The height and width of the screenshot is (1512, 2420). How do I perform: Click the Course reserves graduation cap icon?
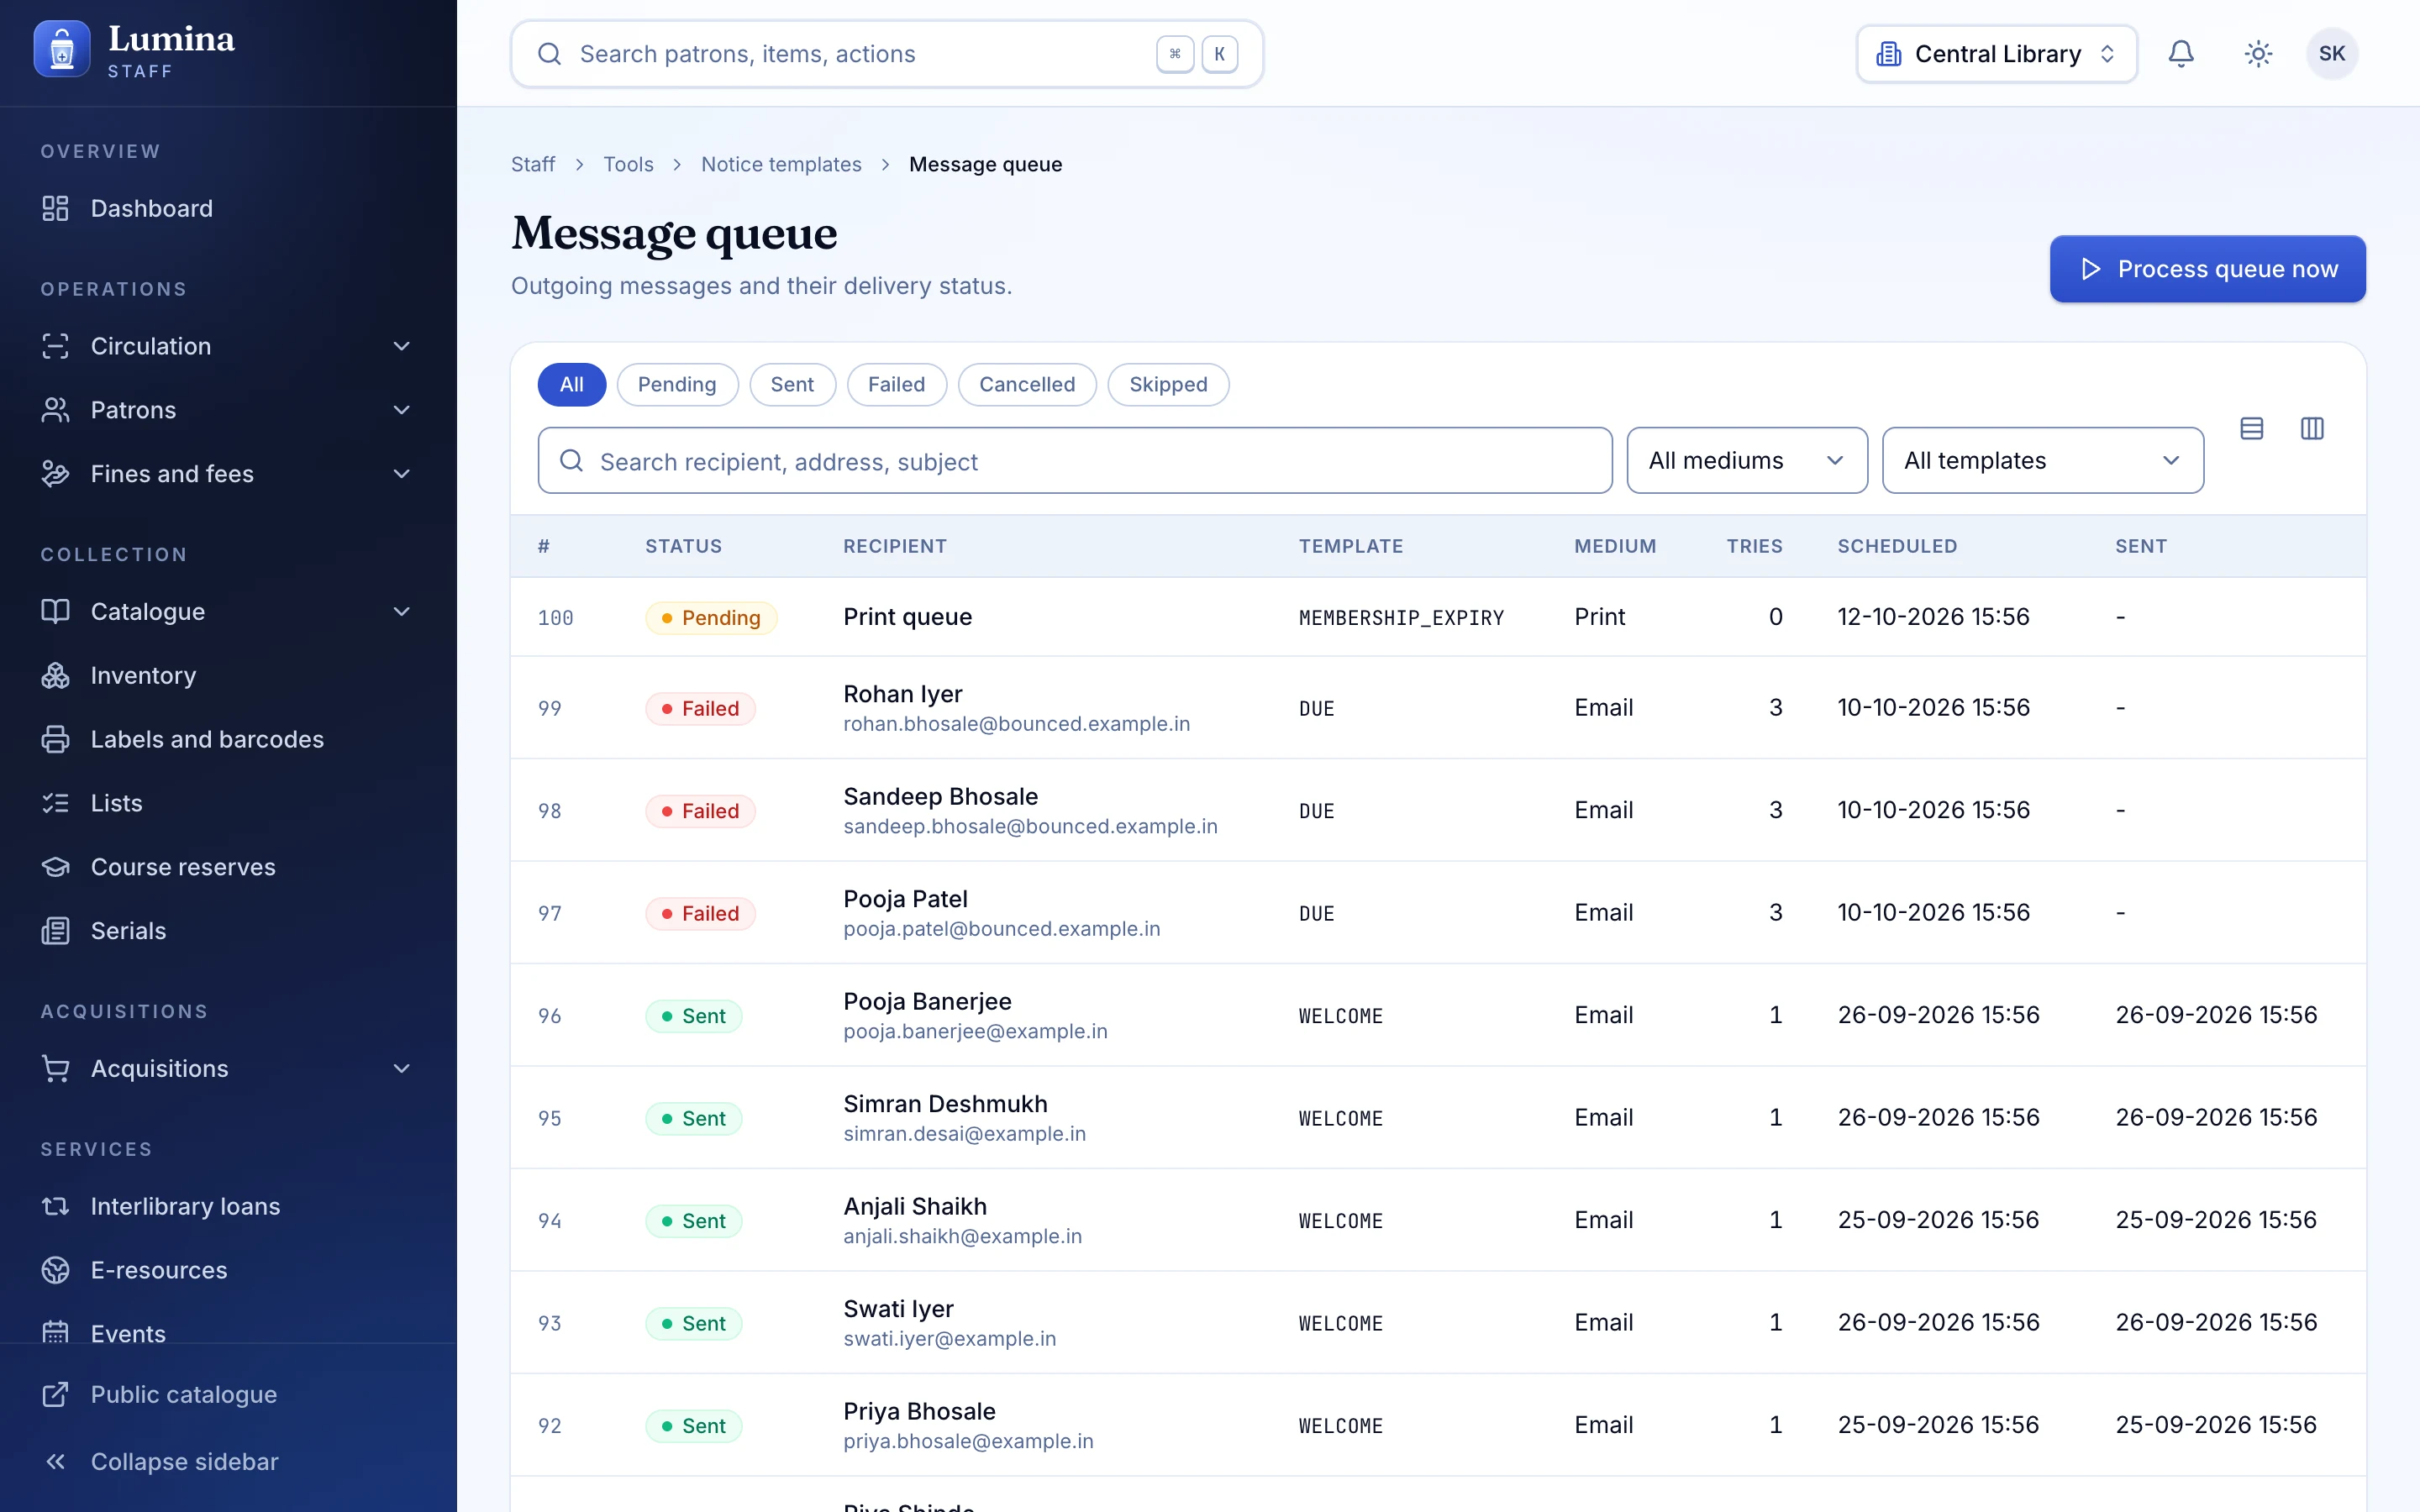55,867
